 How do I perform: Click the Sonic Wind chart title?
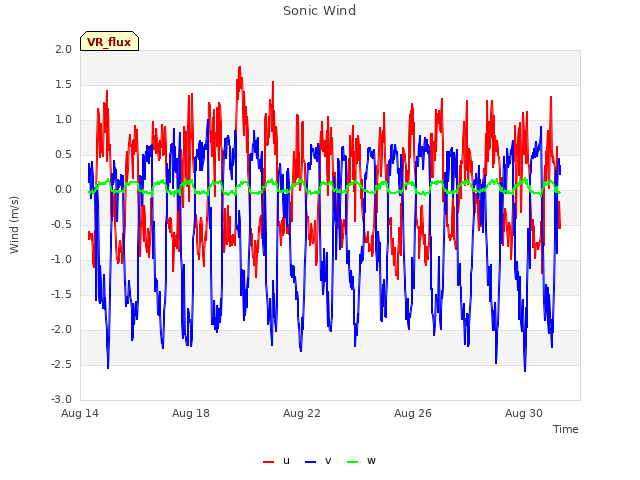tap(320, 11)
